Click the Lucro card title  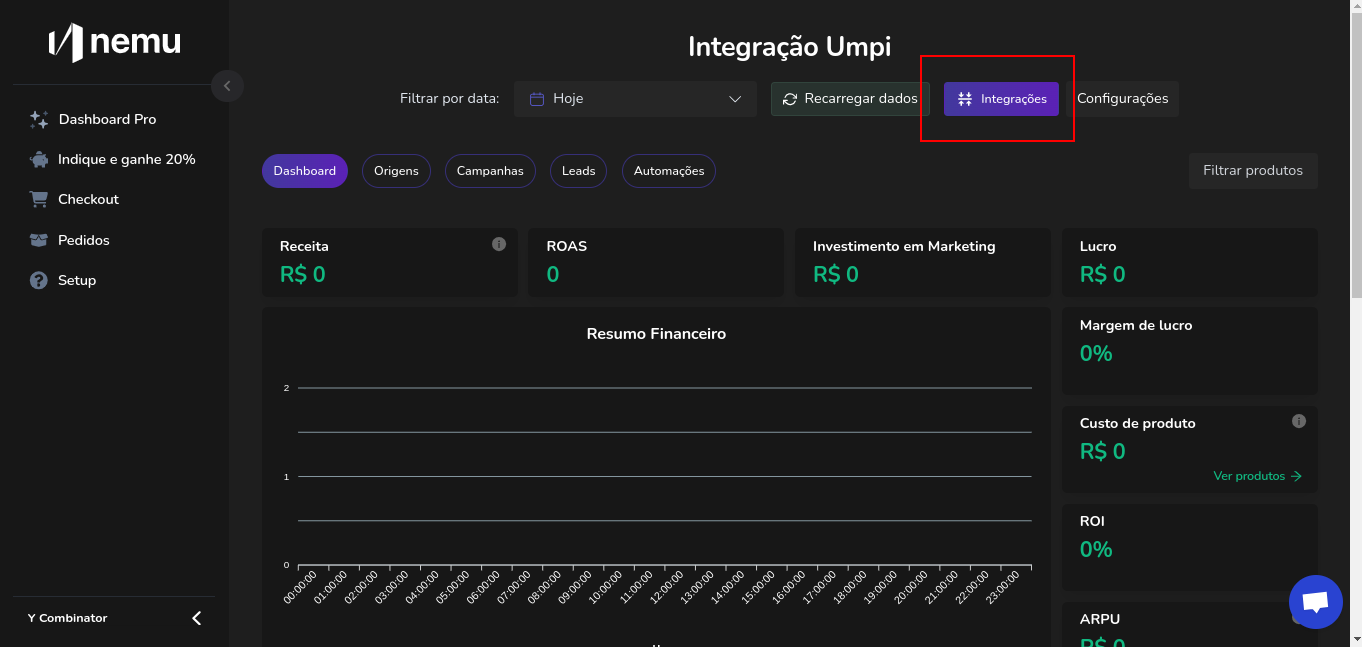1098,246
